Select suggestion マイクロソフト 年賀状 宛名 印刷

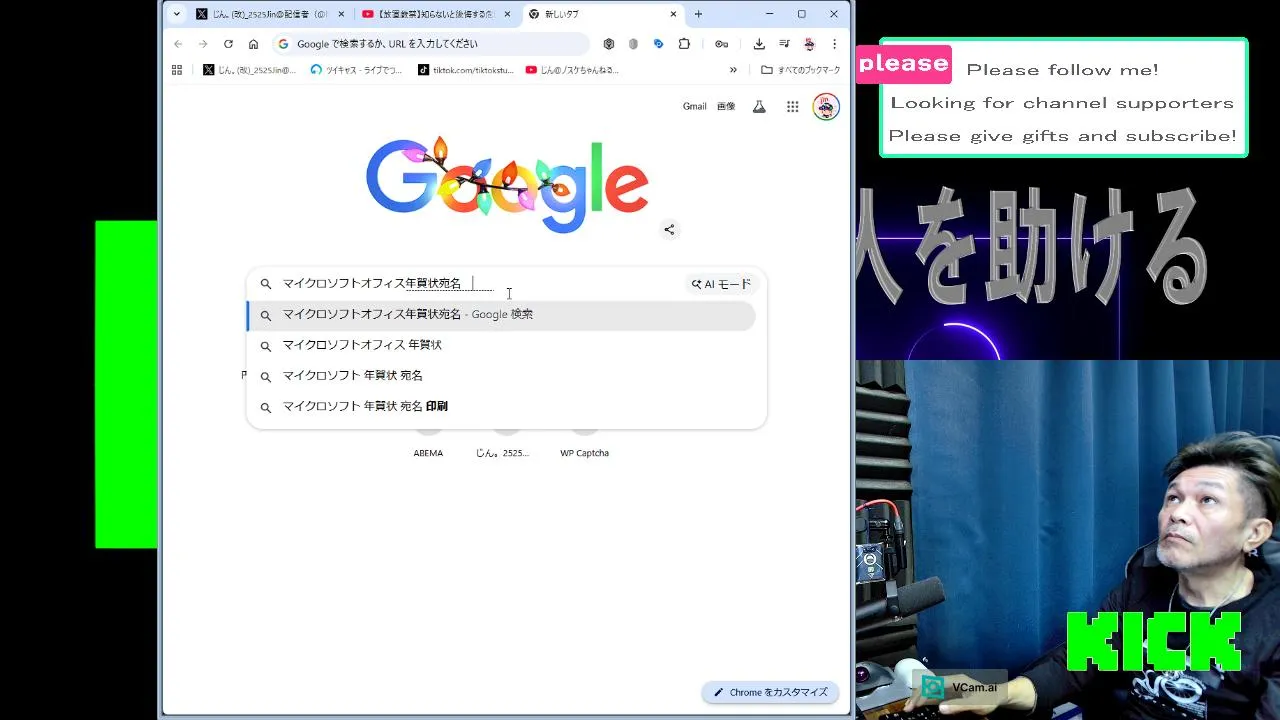click(501, 407)
